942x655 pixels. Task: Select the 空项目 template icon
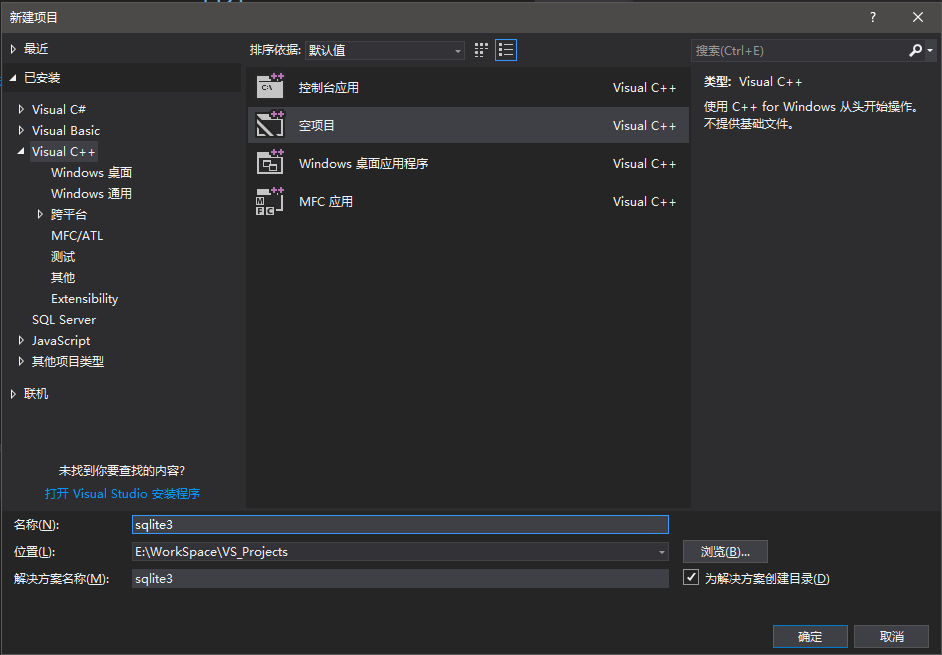click(270, 125)
